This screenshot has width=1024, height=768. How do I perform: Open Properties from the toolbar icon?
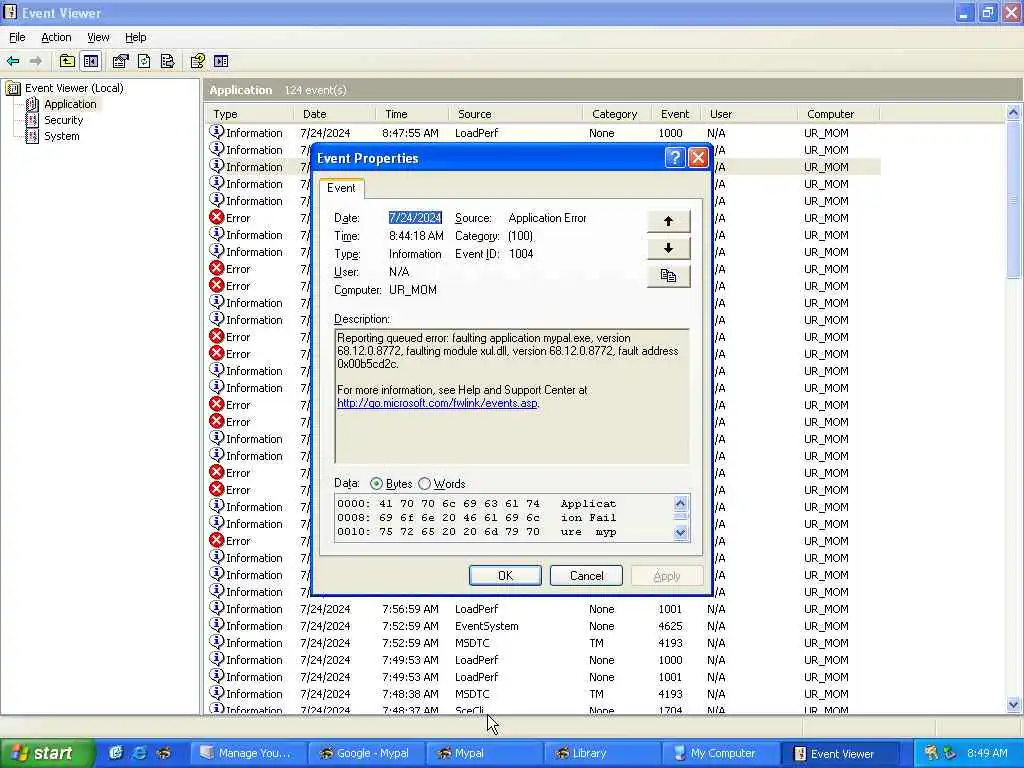pos(120,61)
